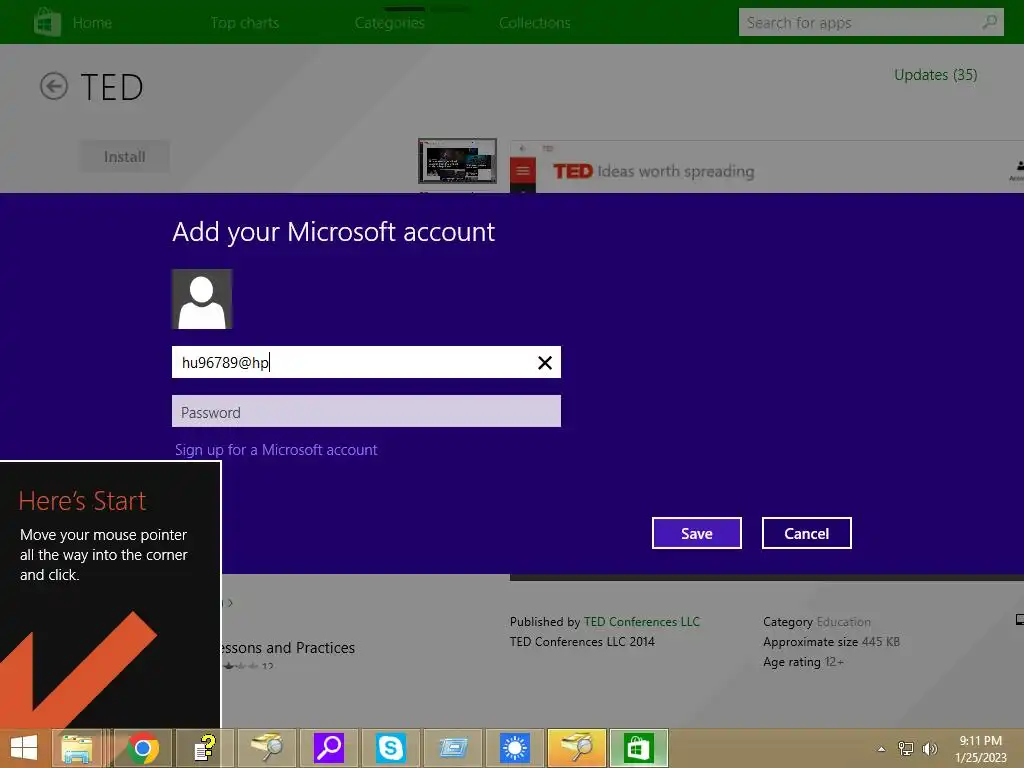Open the Categories menu item
This screenshot has height=768, width=1024.
tap(390, 23)
